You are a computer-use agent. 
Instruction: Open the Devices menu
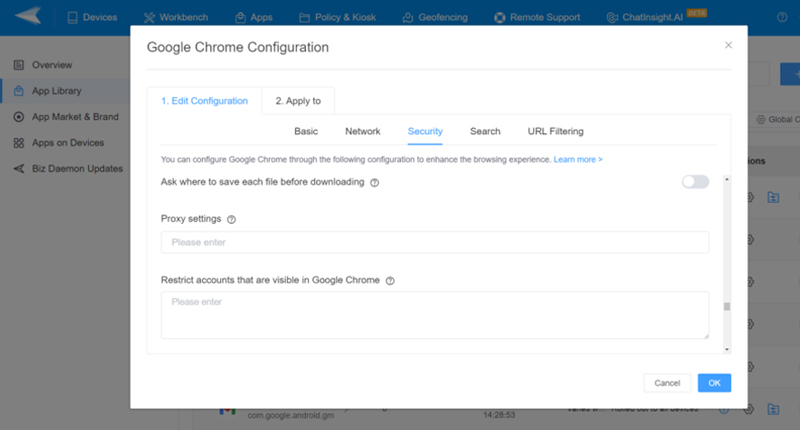pyautogui.click(x=92, y=17)
